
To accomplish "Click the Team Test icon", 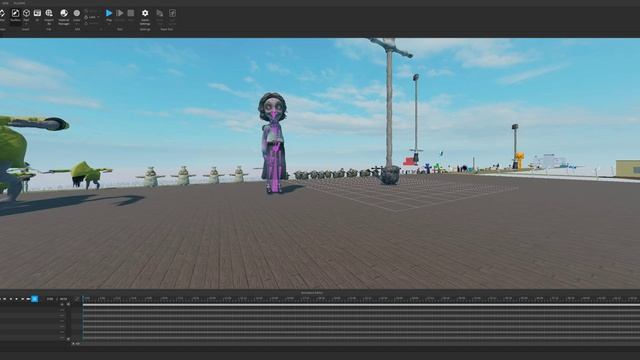I will point(160,13).
